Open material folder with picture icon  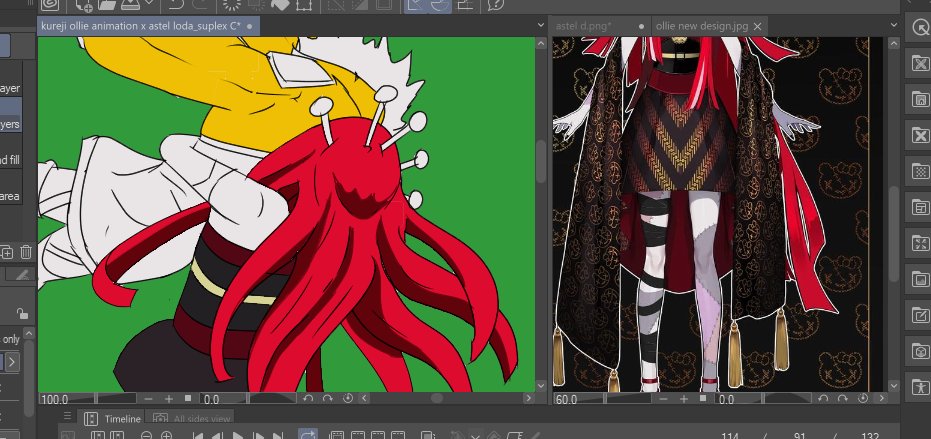tap(920, 279)
